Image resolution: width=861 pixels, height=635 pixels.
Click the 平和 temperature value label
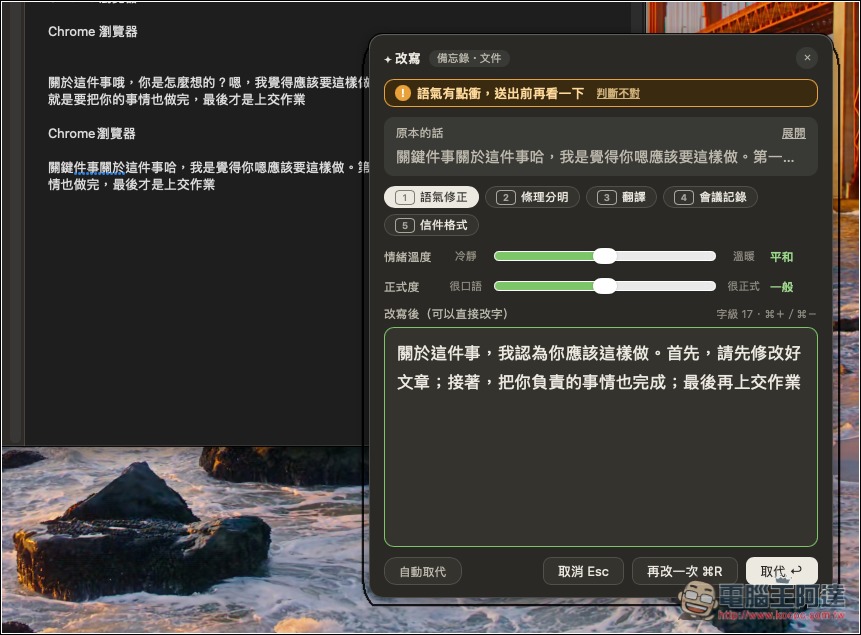click(781, 257)
